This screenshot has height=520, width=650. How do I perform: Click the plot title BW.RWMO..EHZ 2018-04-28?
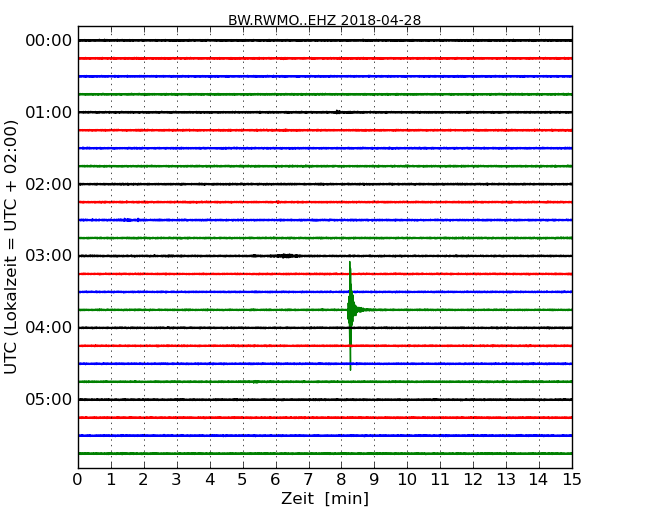point(325,20)
